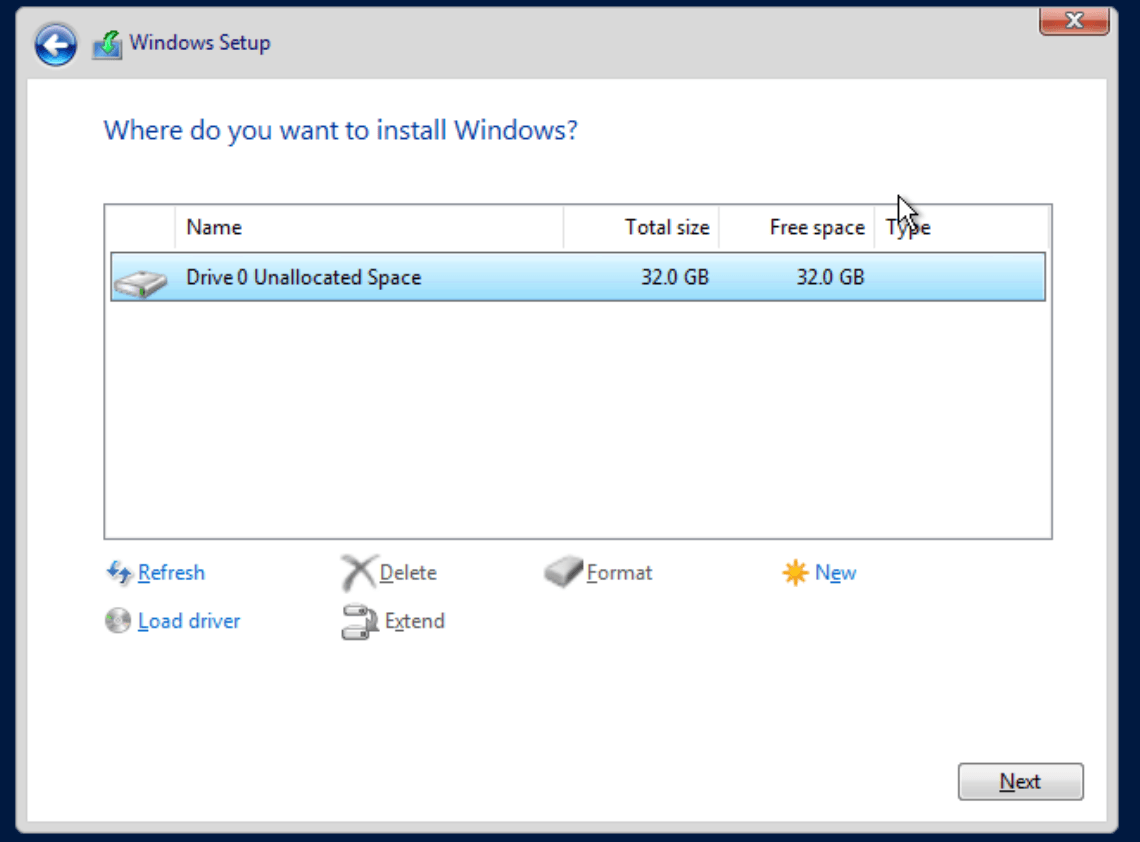Click the Free space column header
This screenshot has width=1140, height=842.
[x=817, y=227]
